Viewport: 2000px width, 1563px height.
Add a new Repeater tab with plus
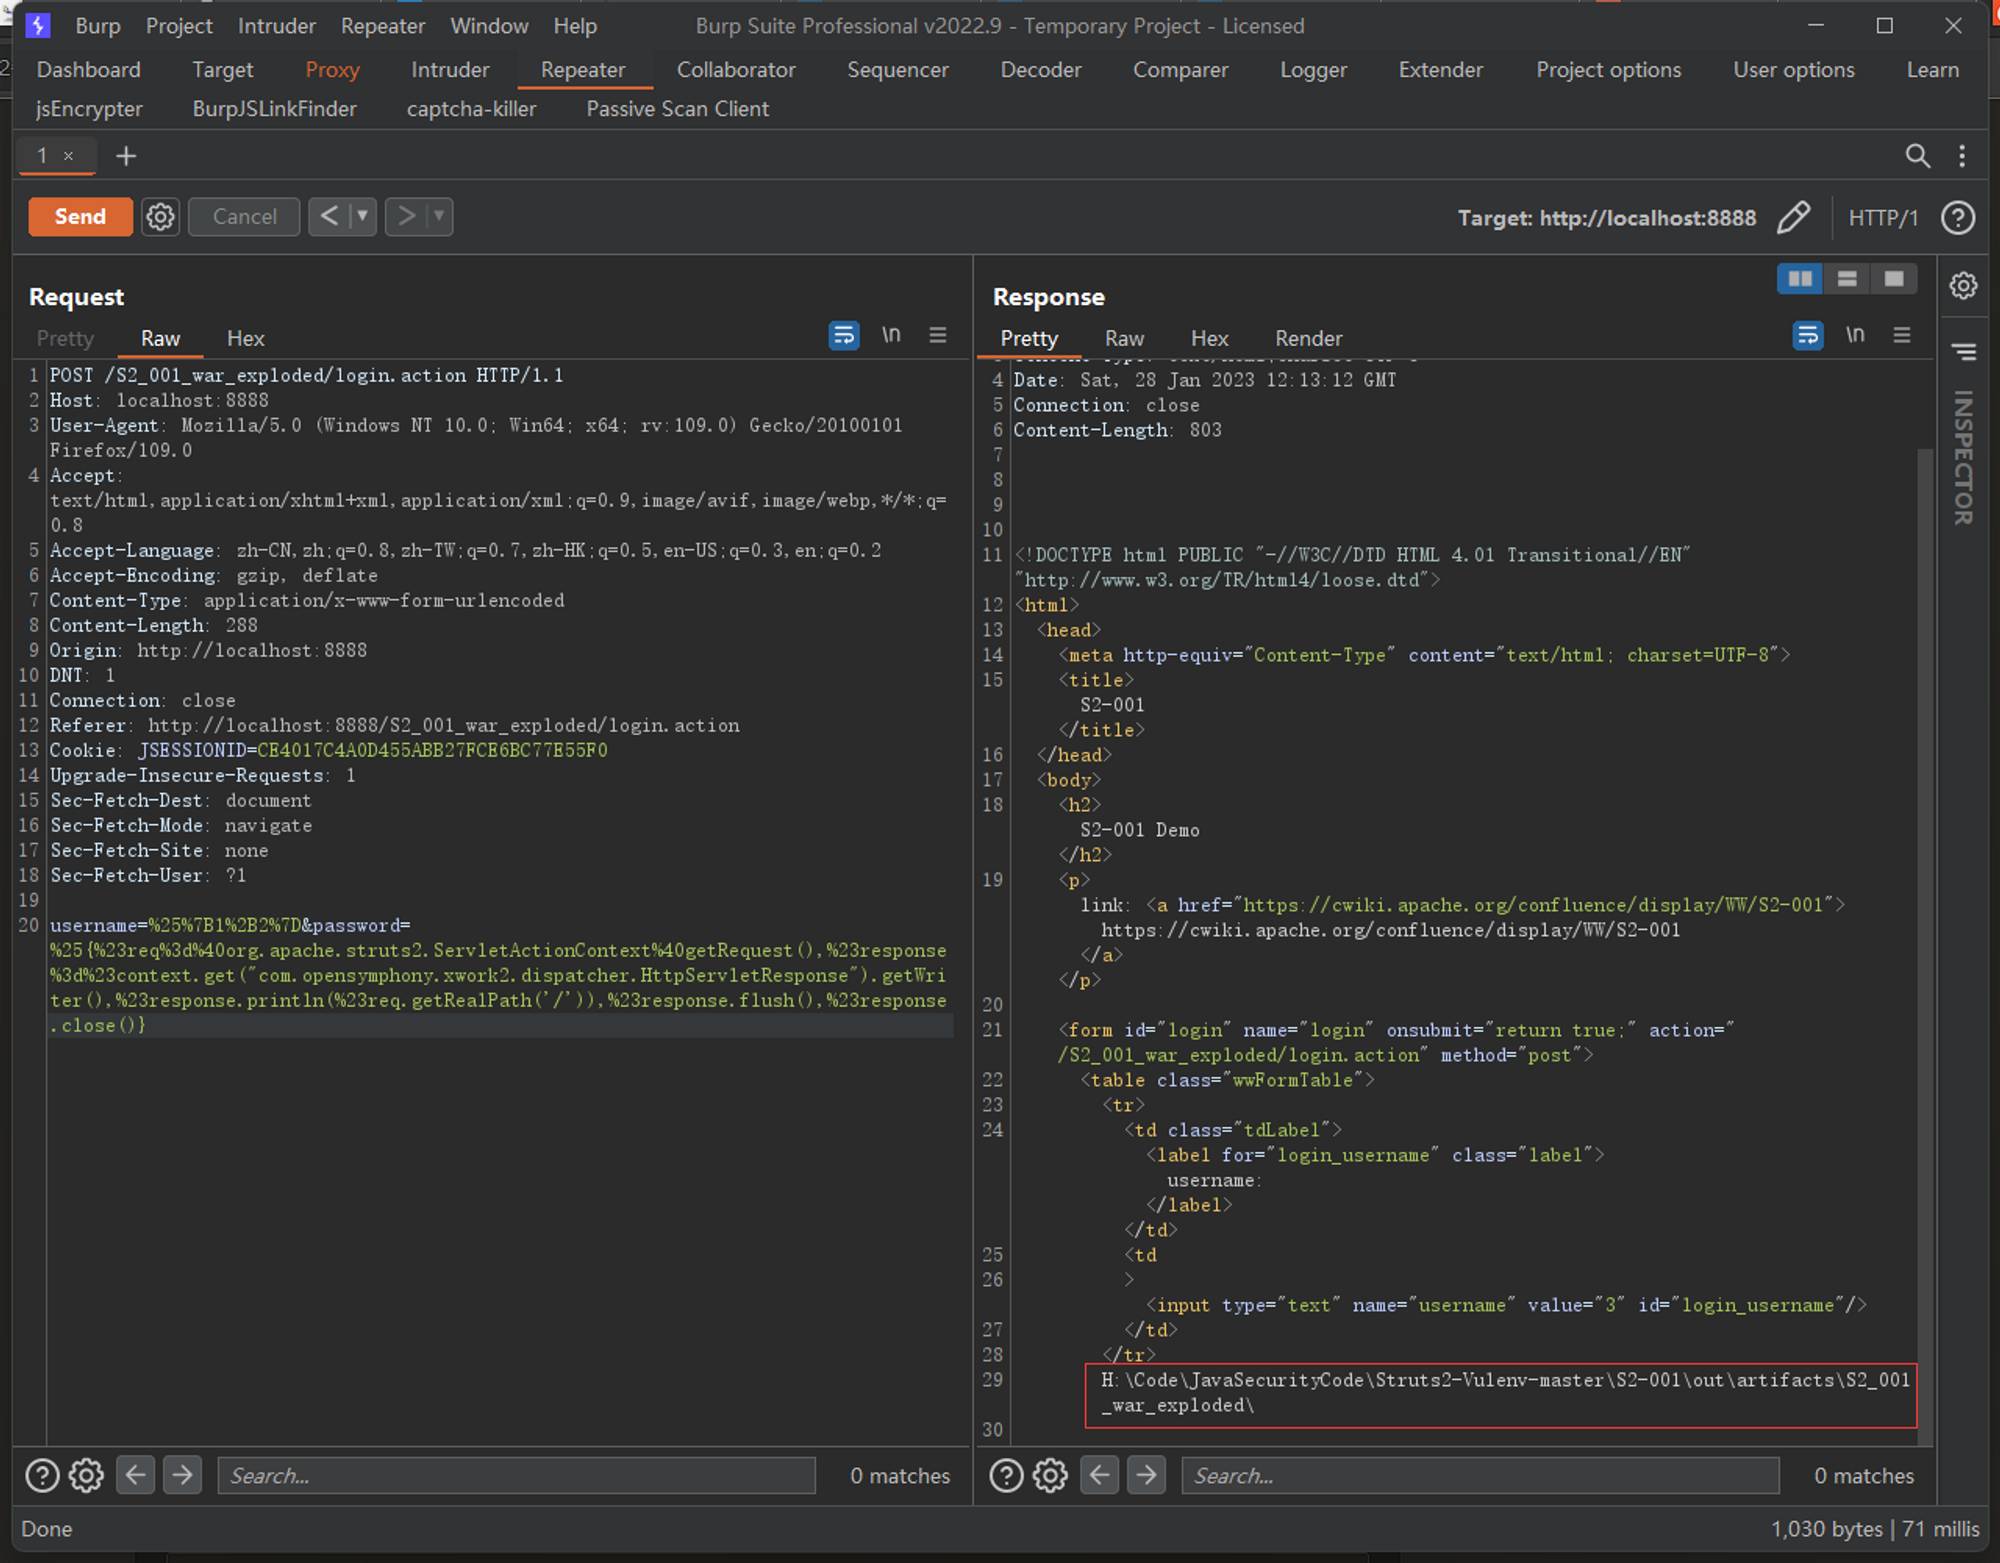point(126,156)
